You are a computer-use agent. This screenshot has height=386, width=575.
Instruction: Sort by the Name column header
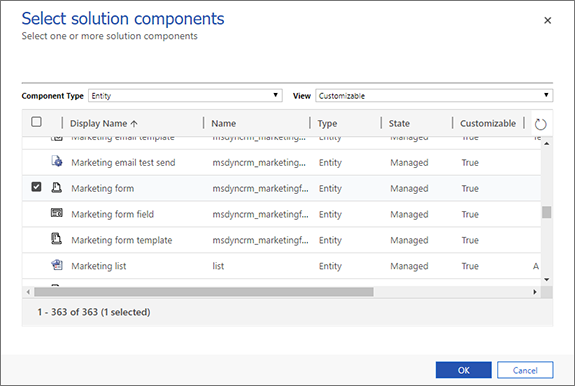[224, 124]
